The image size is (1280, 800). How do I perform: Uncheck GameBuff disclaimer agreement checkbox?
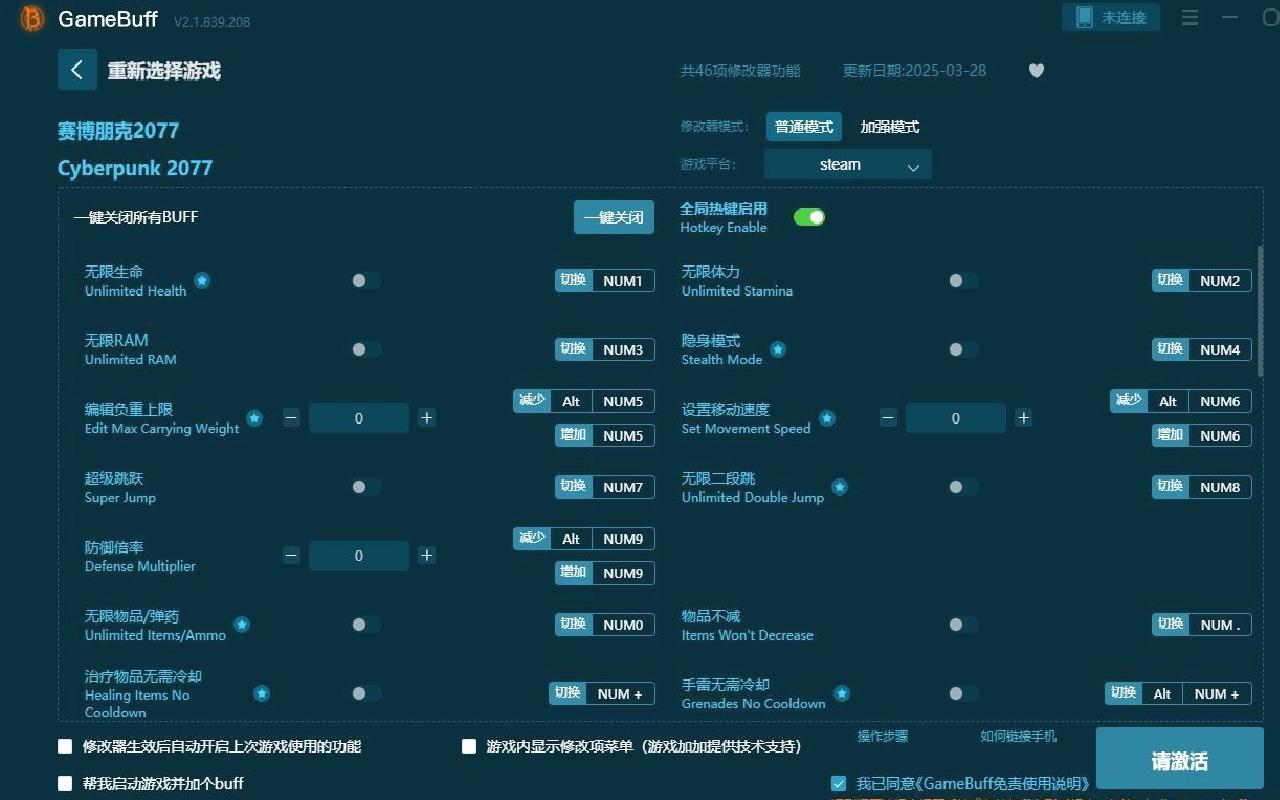tap(839, 784)
